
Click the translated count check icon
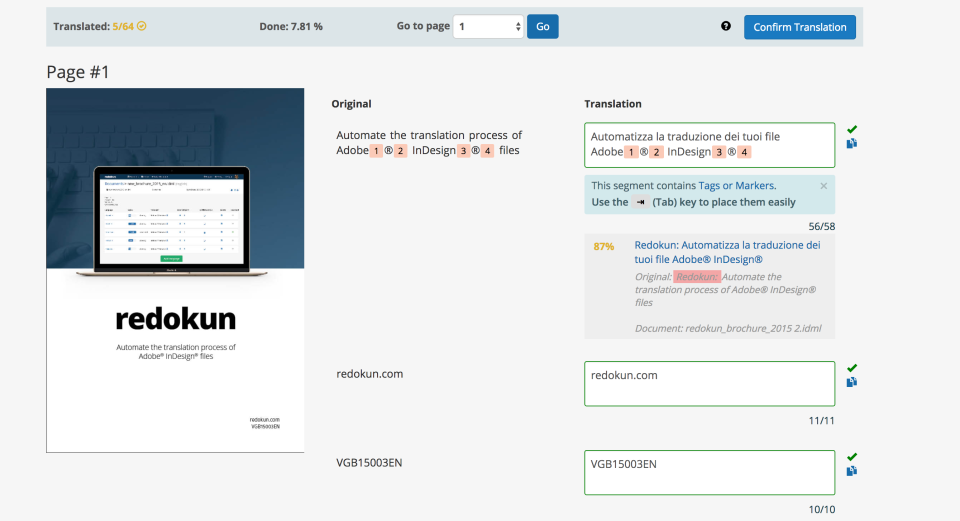tap(141, 26)
